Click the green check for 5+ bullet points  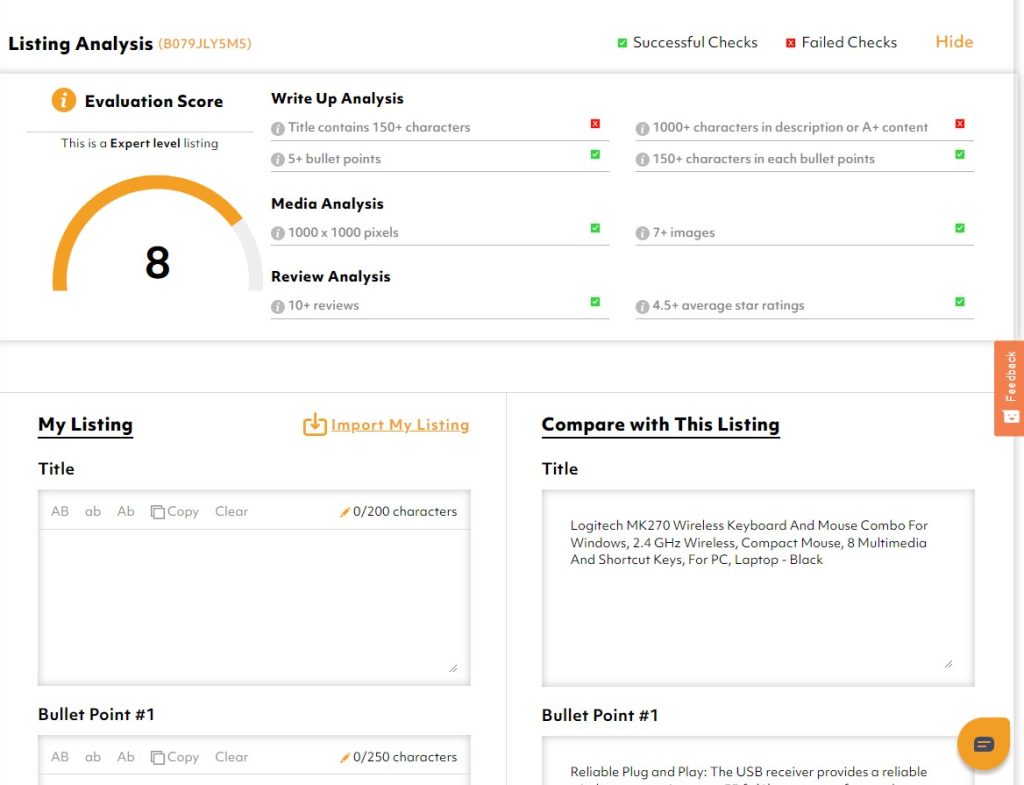click(x=595, y=155)
